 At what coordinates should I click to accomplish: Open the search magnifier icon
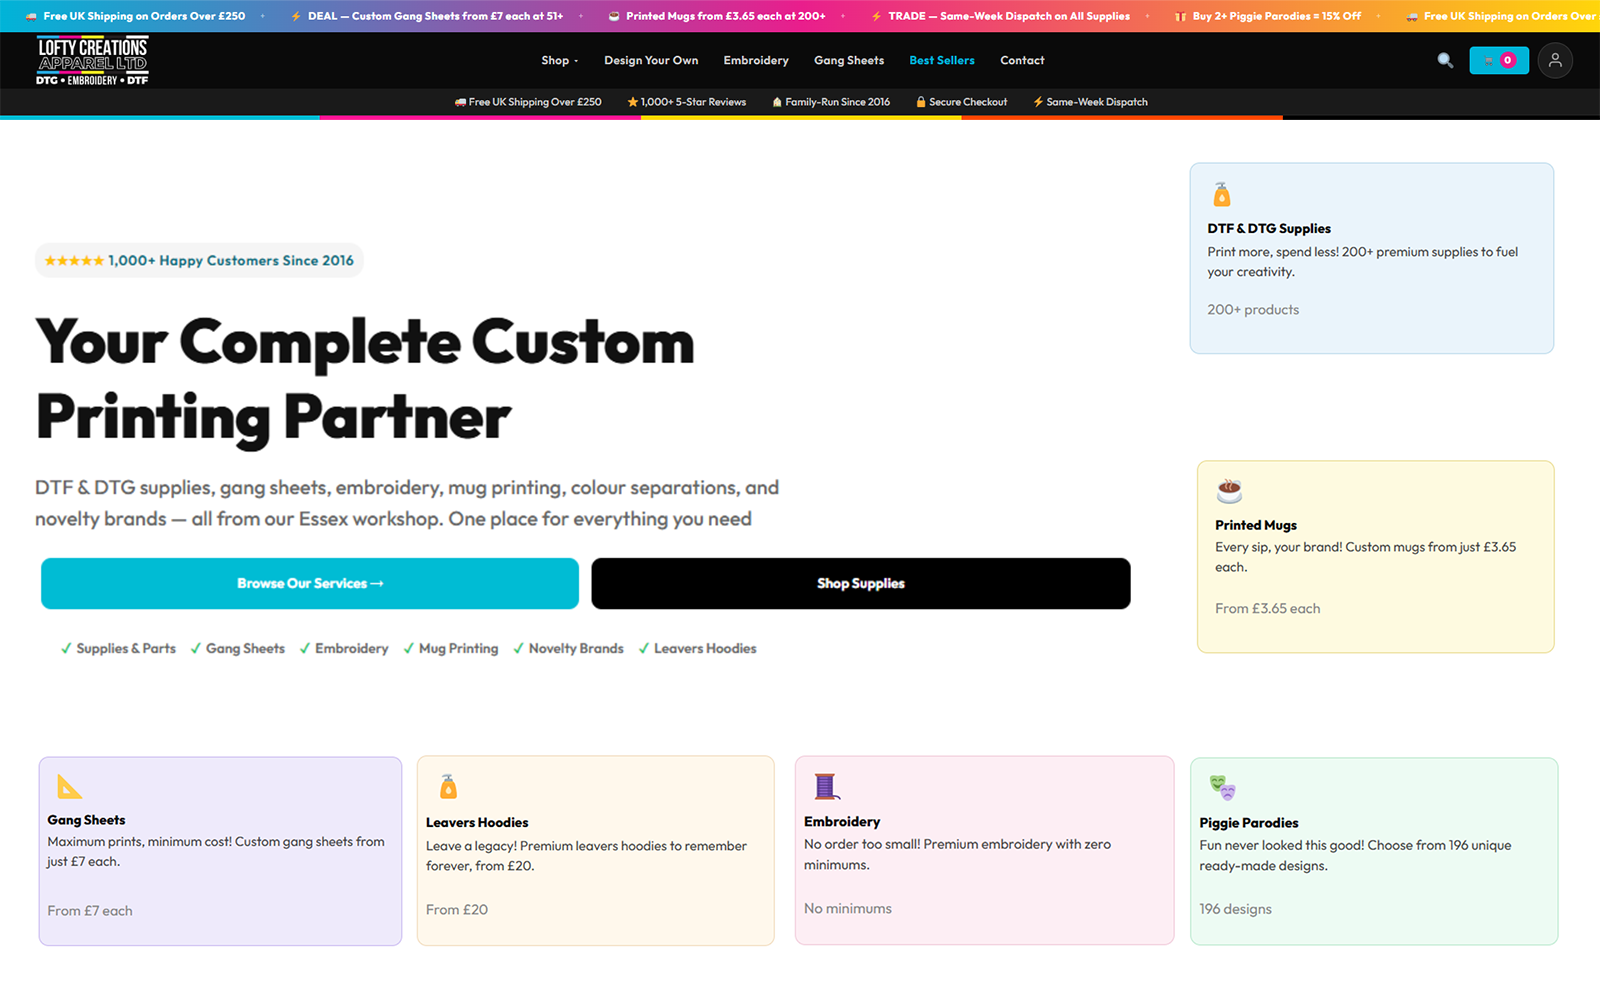pos(1445,60)
